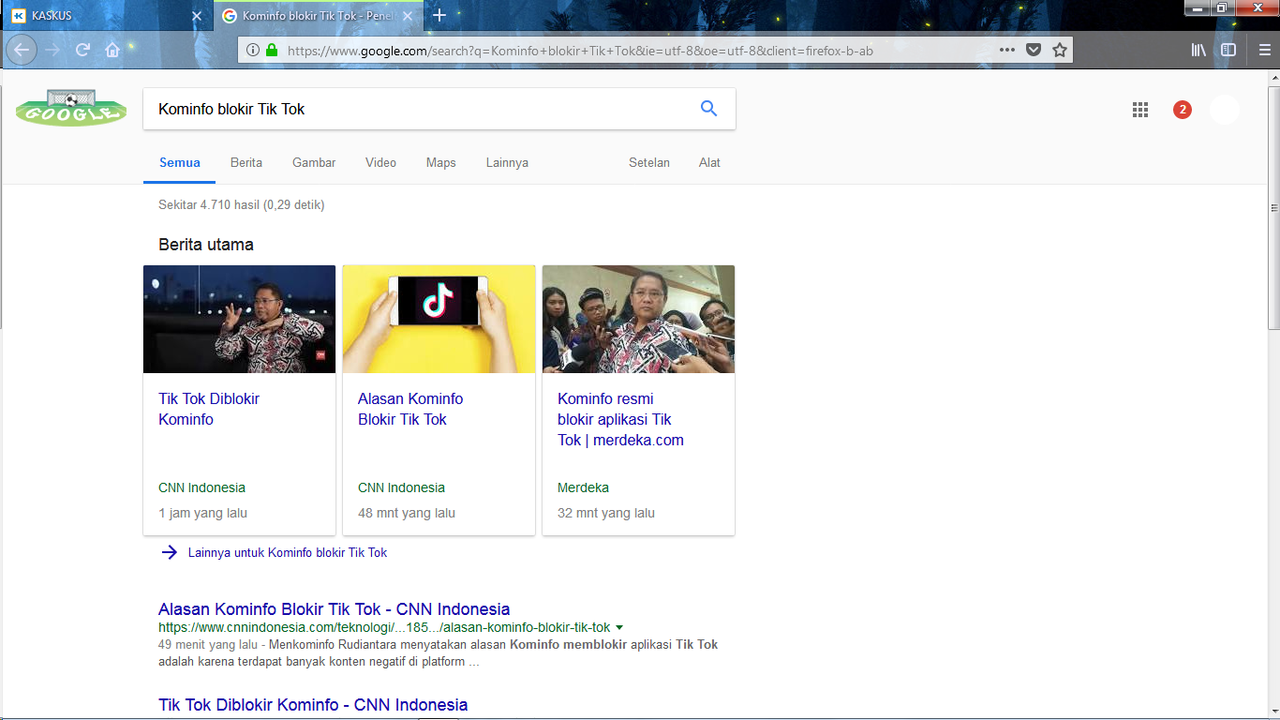Click CNN Indonesia source under Tik Tok Diblokir
Viewport: 1280px width, 720px height.
tap(202, 488)
